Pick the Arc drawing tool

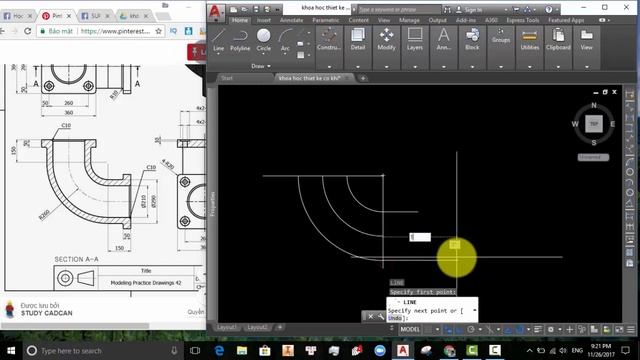[x=285, y=40]
